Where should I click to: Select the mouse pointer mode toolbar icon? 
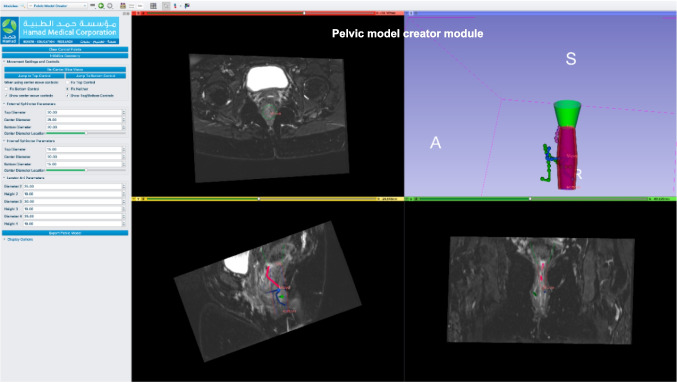point(166,6)
